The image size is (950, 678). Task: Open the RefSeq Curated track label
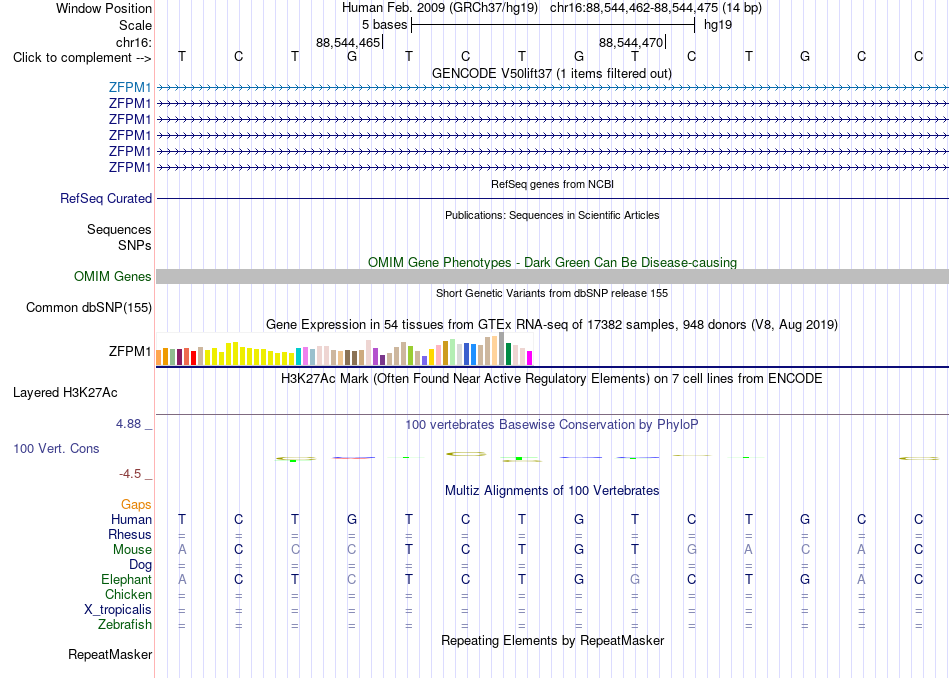(x=105, y=198)
